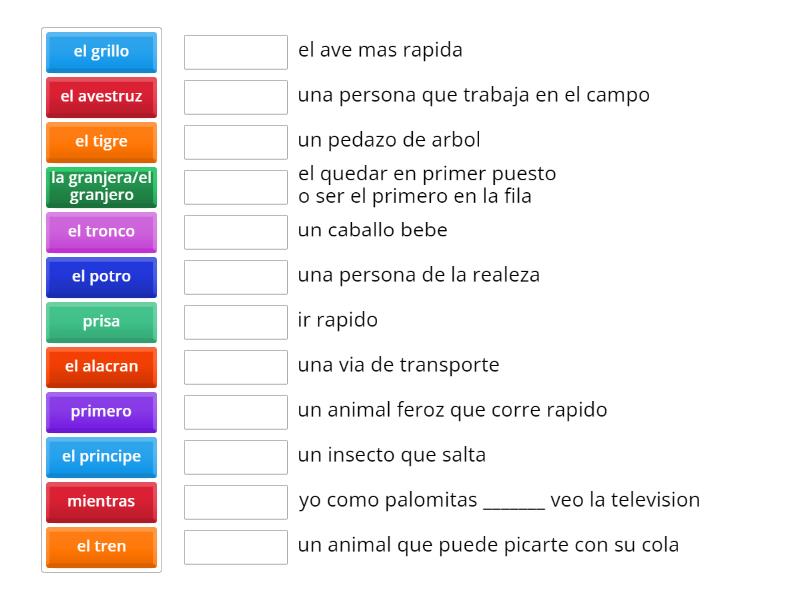The image size is (800, 600).
Task: Select the blue 'el potro' tile
Action: coord(100,277)
